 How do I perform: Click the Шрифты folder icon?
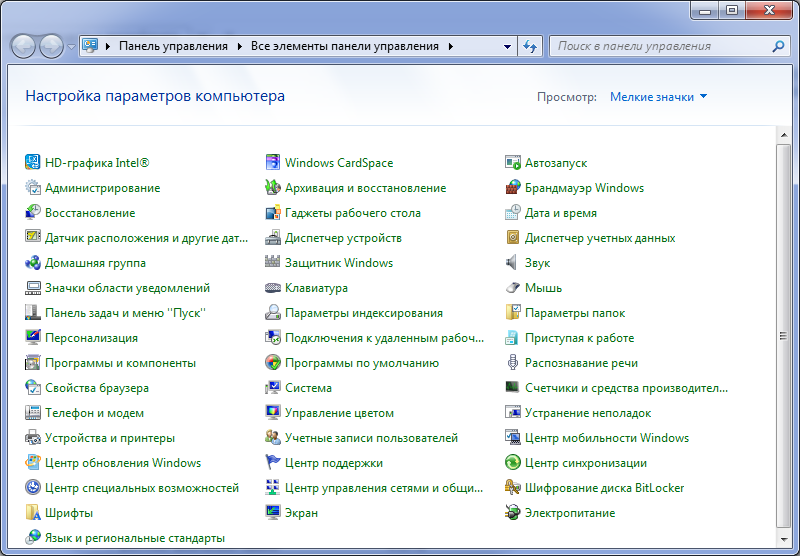[33, 513]
